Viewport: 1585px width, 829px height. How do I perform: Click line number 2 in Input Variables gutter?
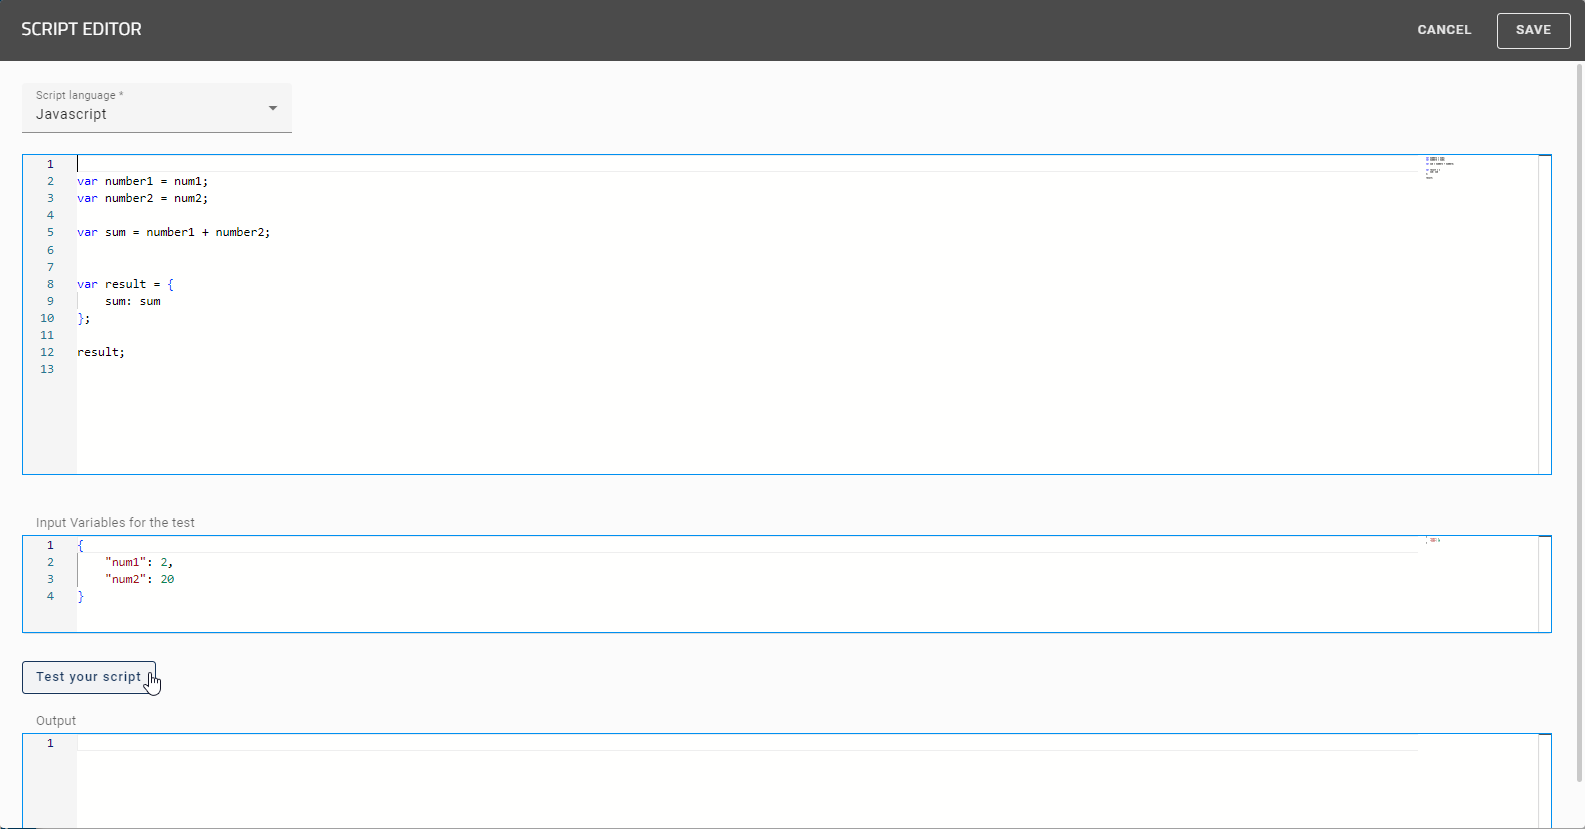point(49,562)
